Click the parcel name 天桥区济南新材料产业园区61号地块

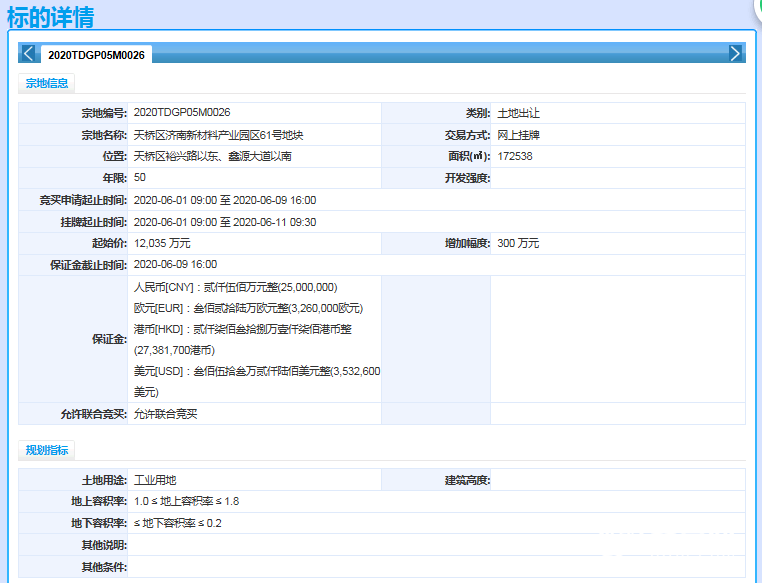[x=217, y=135]
